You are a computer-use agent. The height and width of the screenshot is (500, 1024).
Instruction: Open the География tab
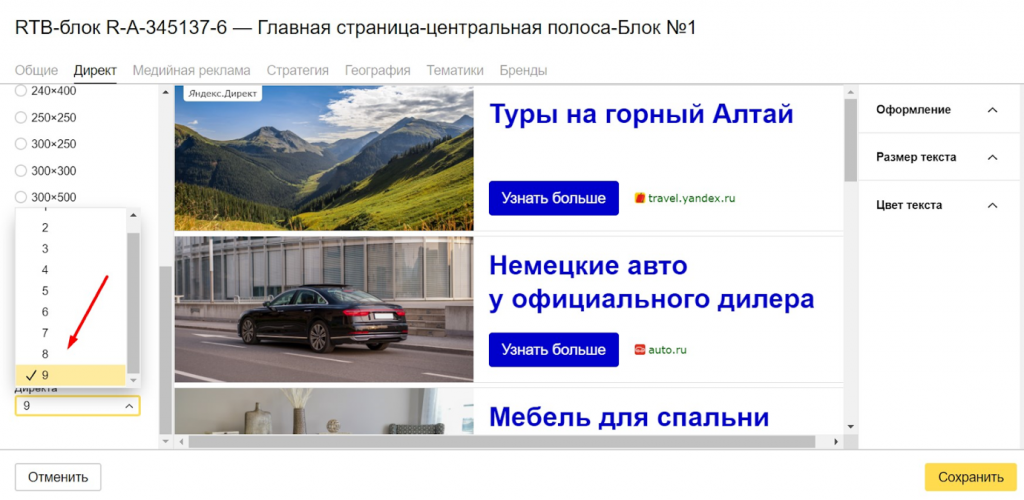(377, 70)
